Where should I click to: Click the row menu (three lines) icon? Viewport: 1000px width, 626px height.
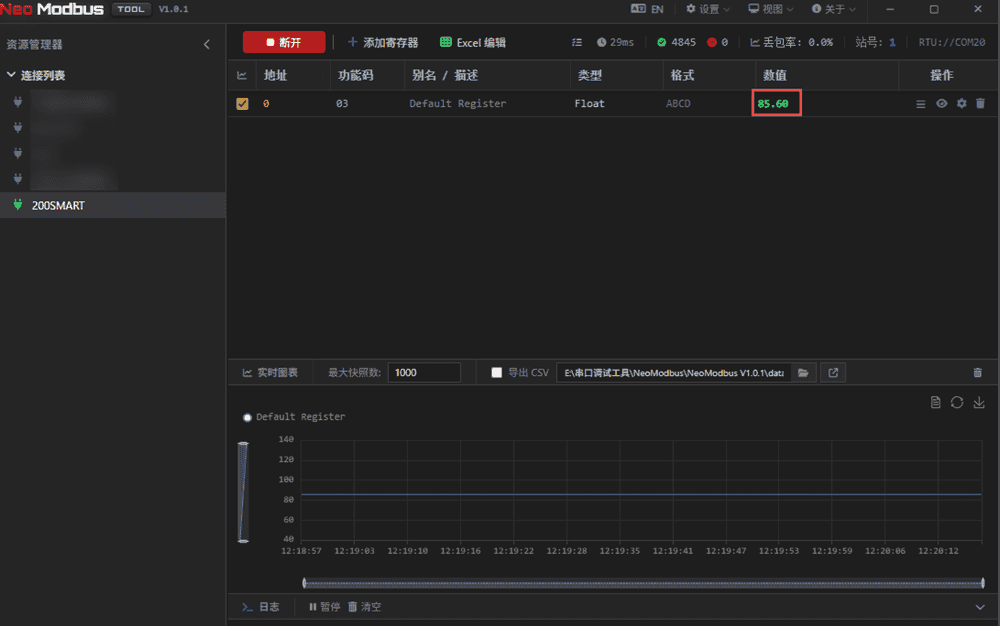coord(921,104)
